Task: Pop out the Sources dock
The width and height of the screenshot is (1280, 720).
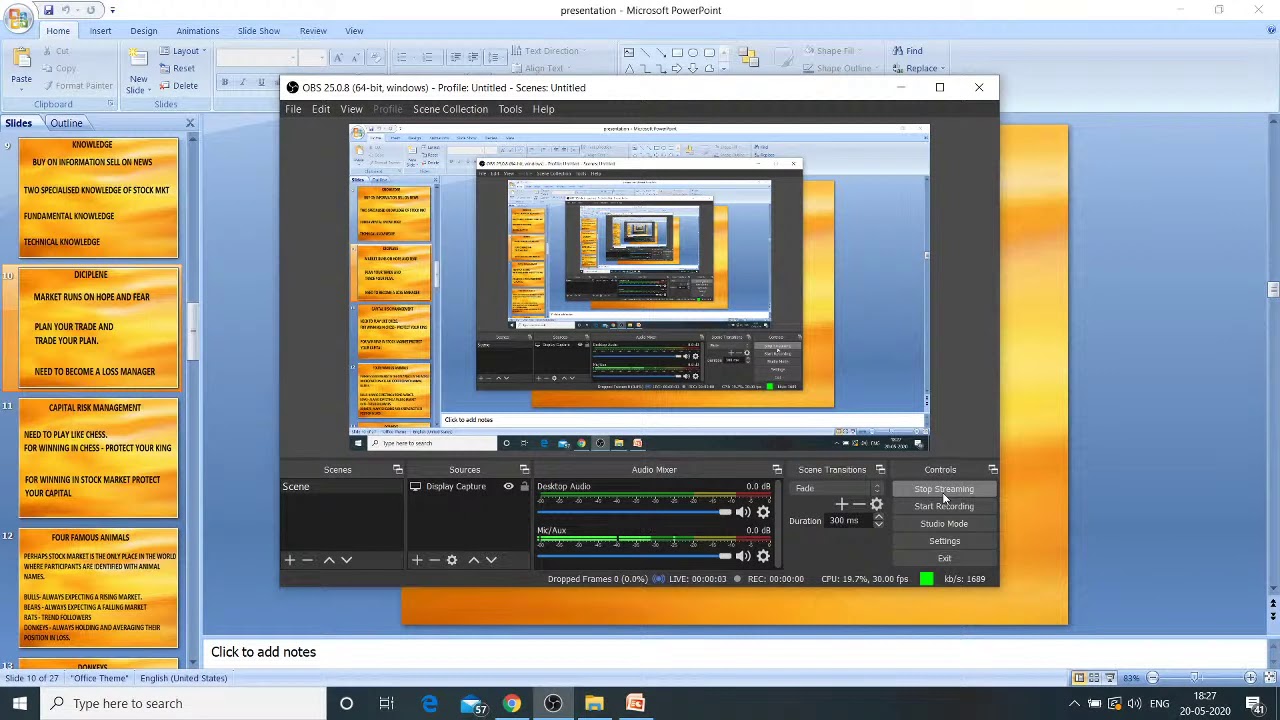Action: click(x=524, y=469)
